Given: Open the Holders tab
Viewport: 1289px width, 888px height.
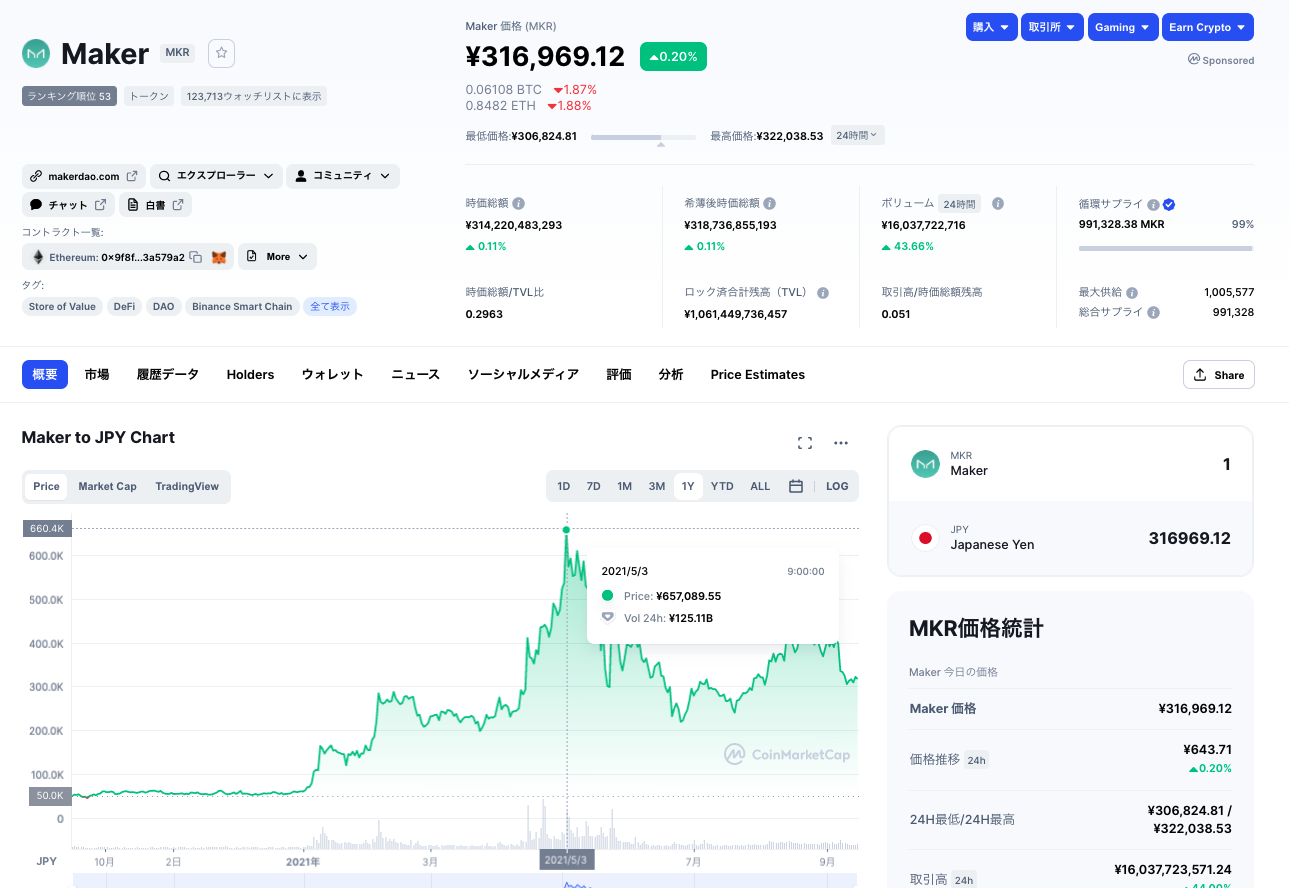Looking at the screenshot, I should pyautogui.click(x=250, y=374).
